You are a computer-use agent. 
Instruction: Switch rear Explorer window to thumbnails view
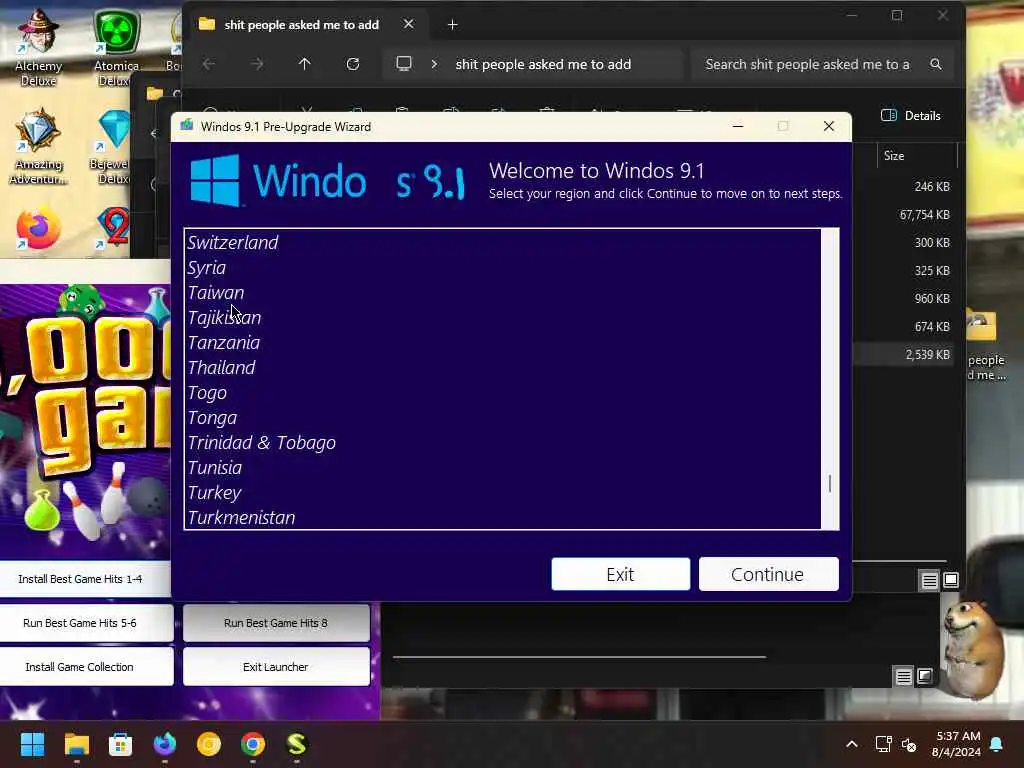tap(925, 677)
